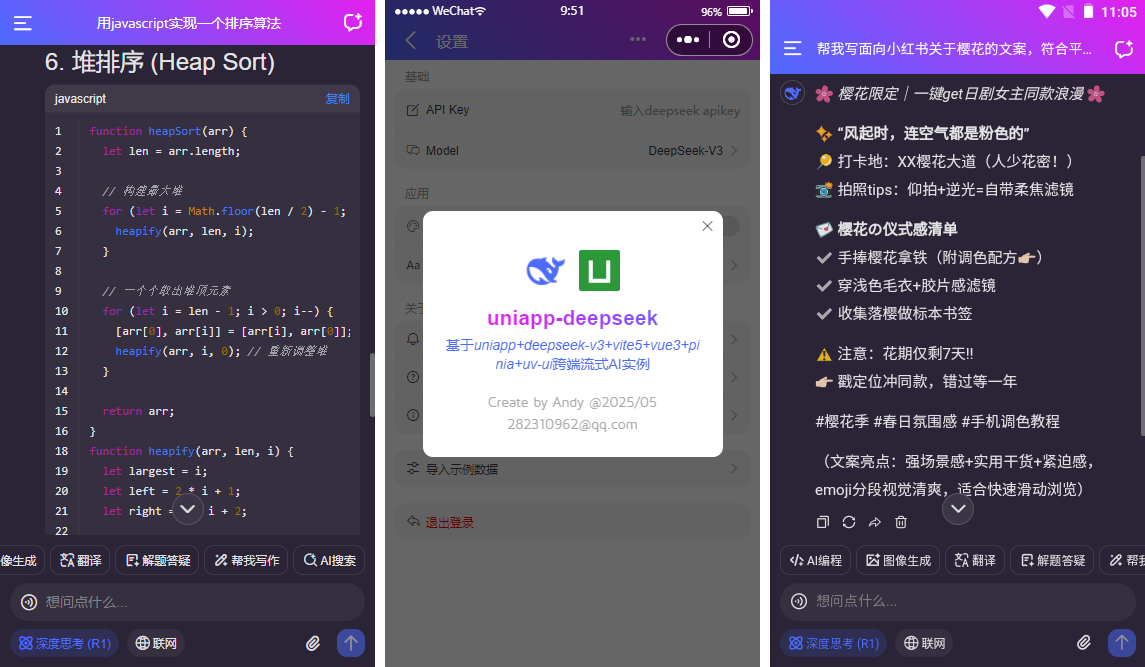Select the 翻译 chip in the left chat screen
The image size is (1145, 667).
80,560
